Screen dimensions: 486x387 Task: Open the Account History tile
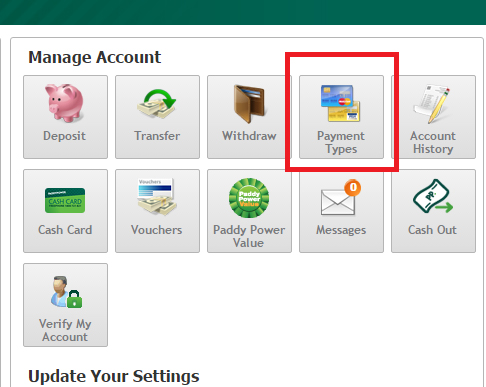point(433,117)
